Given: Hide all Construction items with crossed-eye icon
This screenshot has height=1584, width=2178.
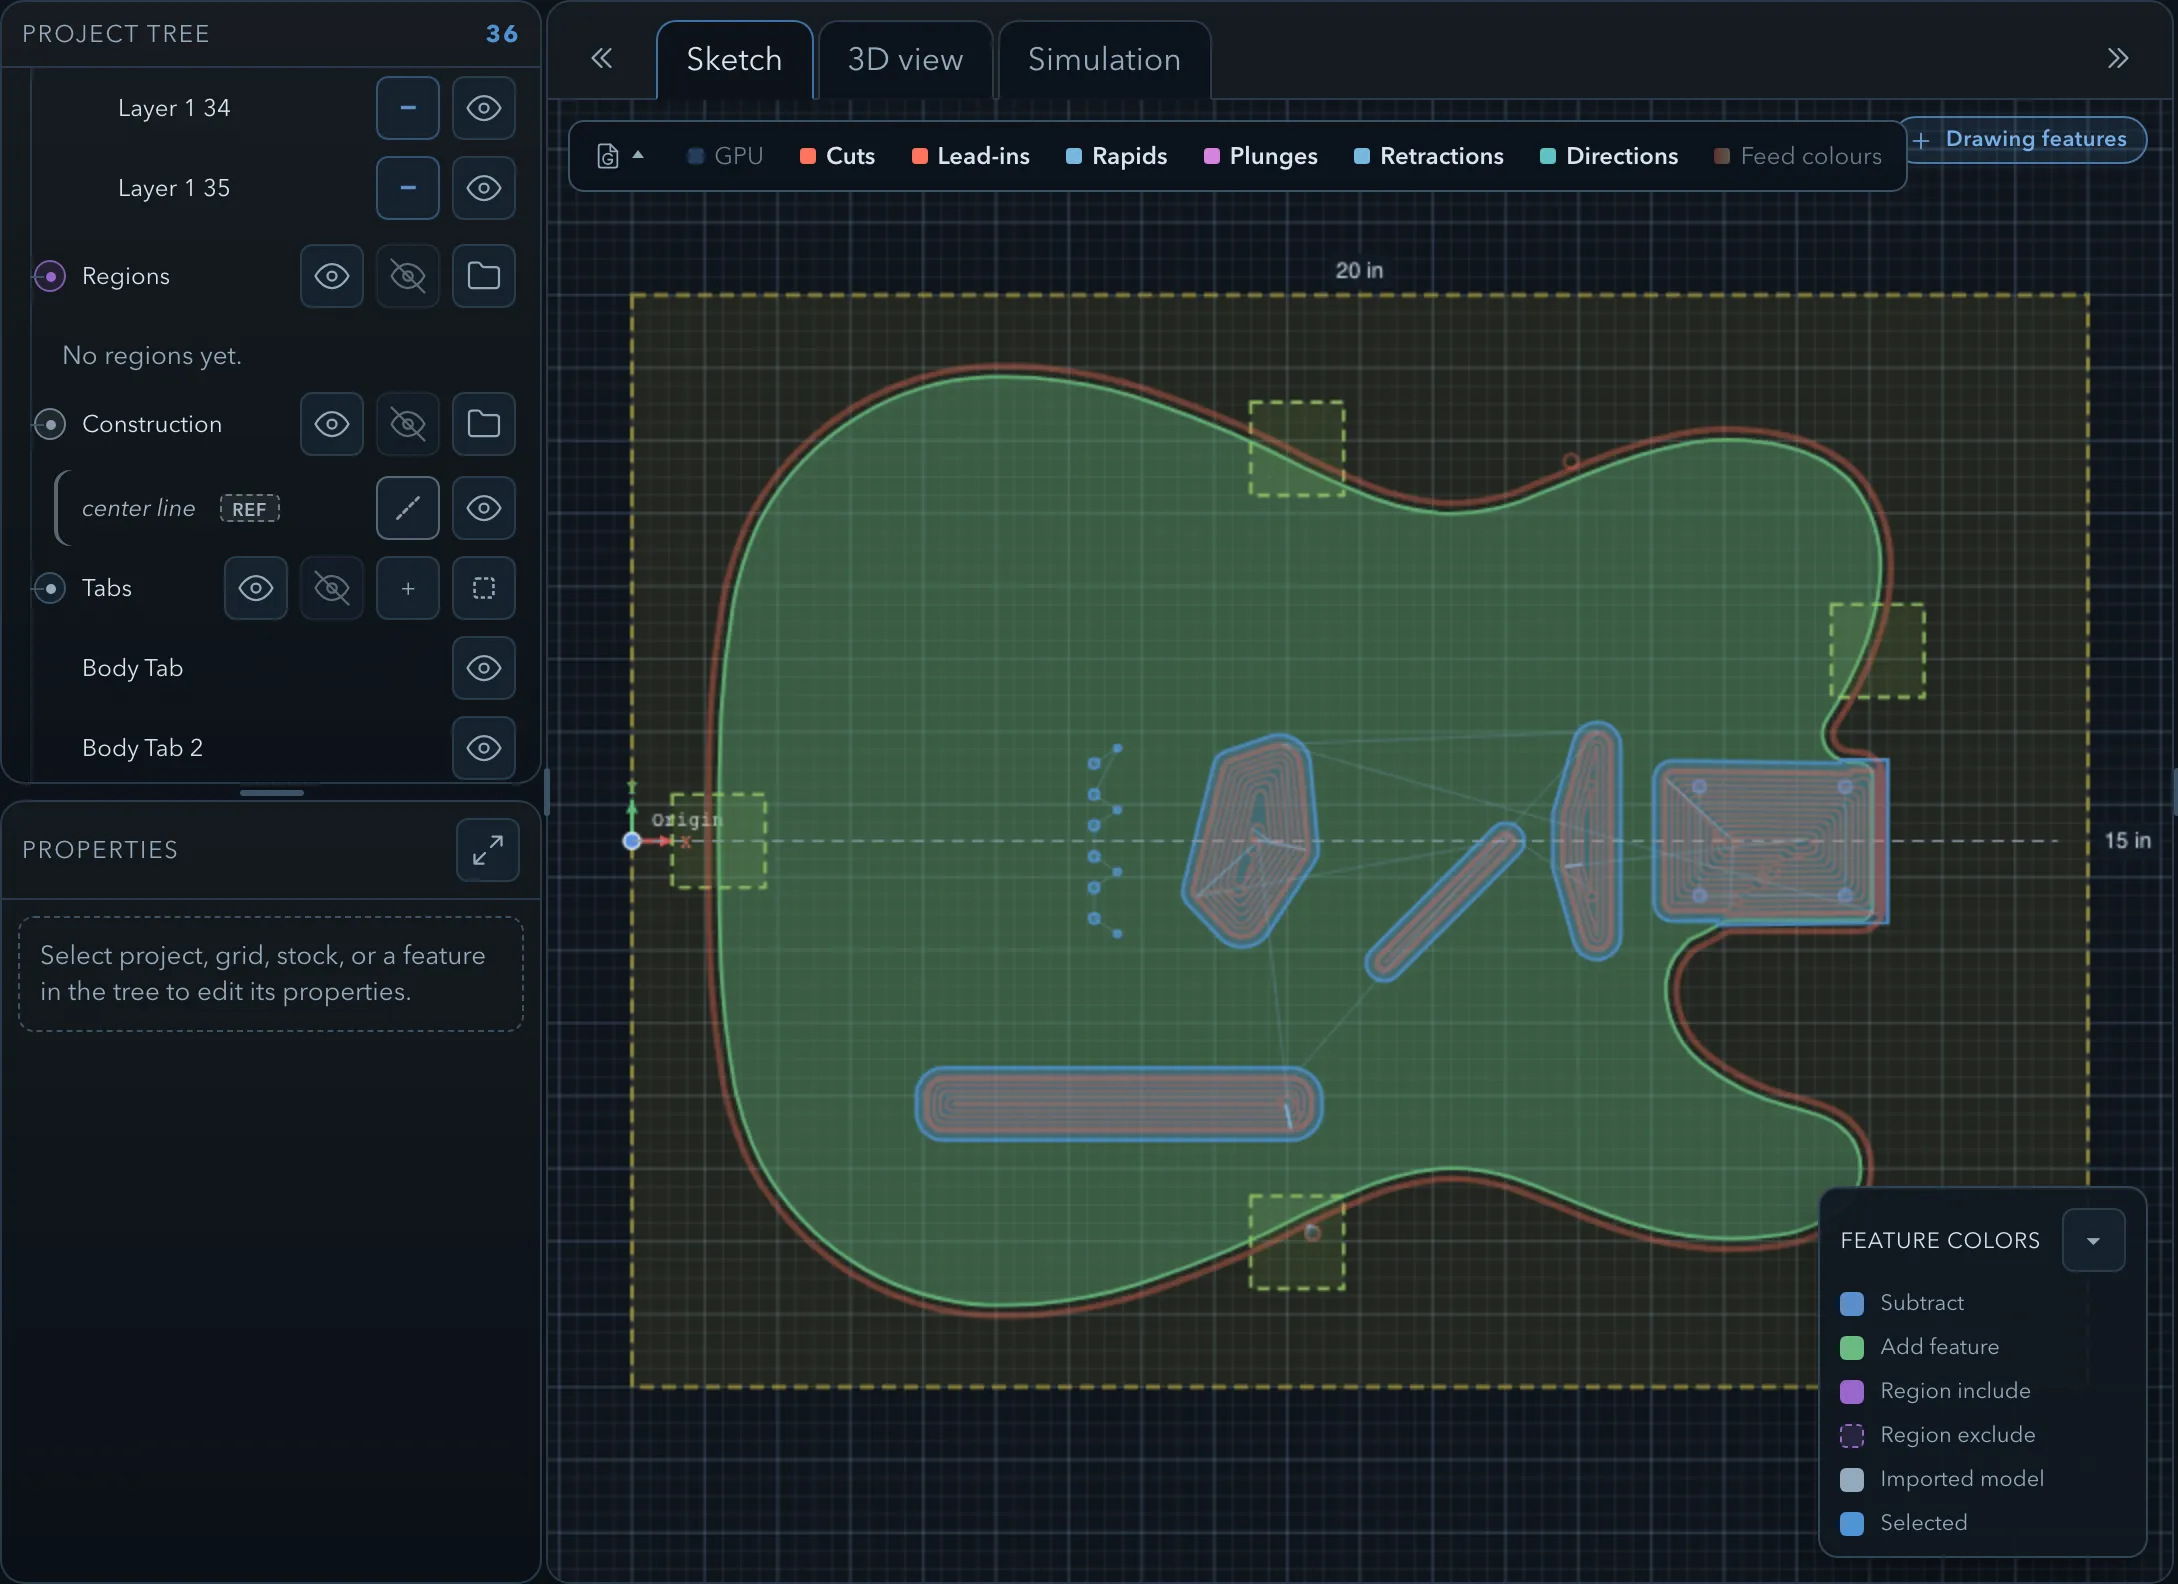Looking at the screenshot, I should [x=408, y=424].
